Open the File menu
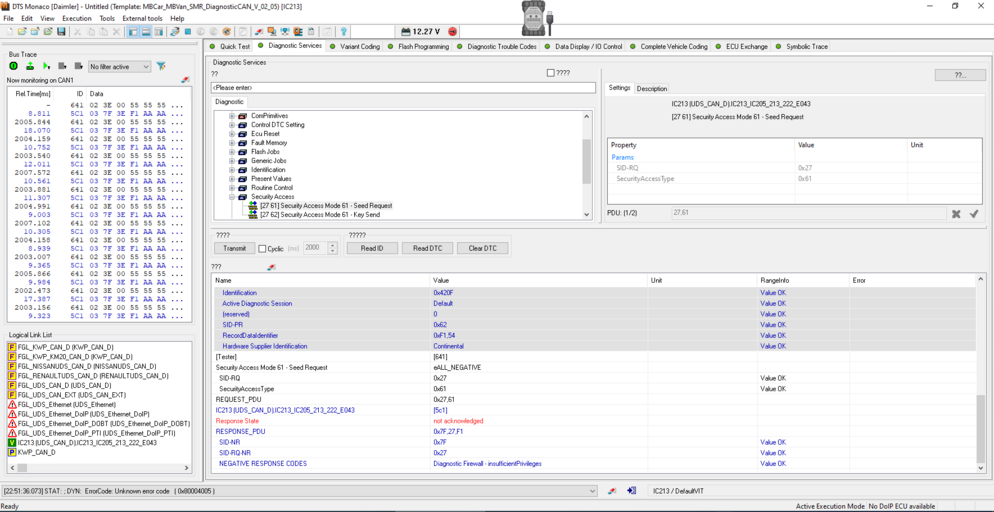The width and height of the screenshot is (994, 512). (8, 18)
